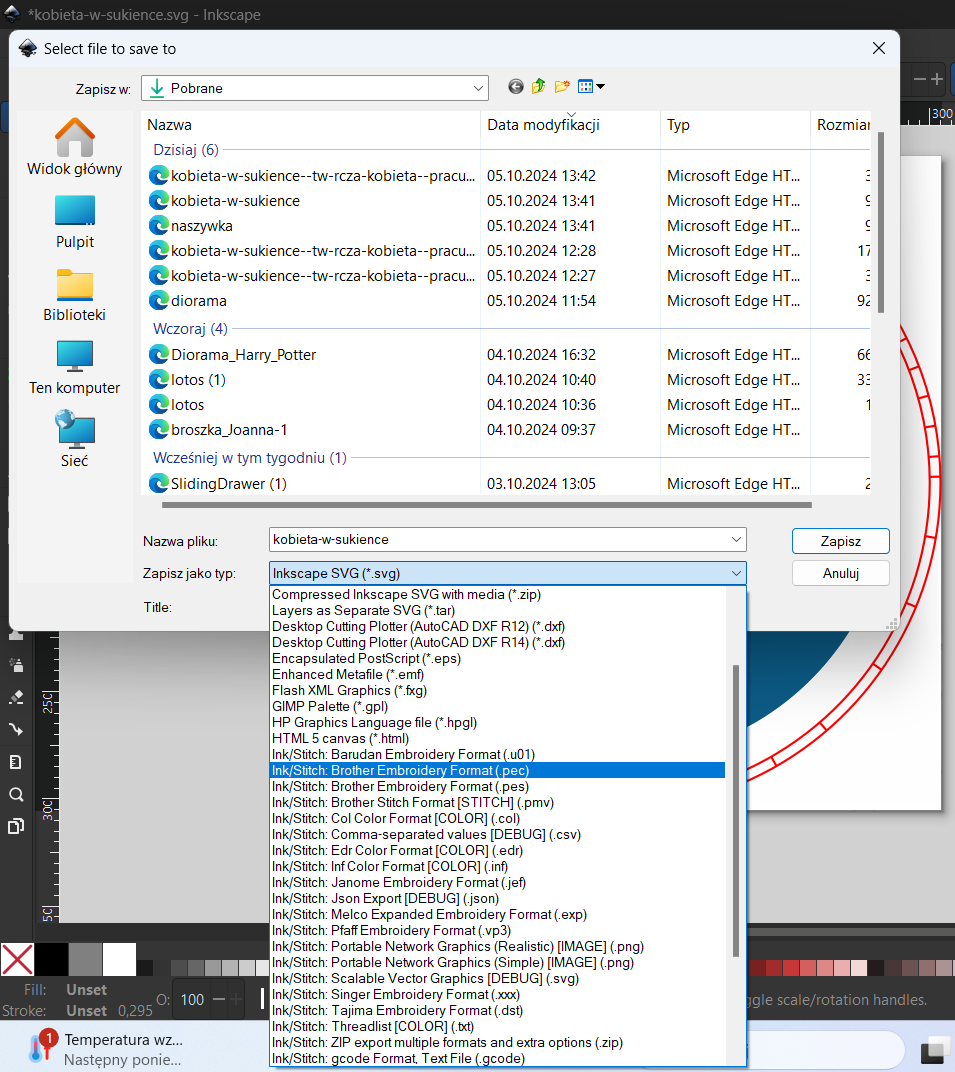
Task: Sort by the Typ column header
Action: tap(736, 125)
